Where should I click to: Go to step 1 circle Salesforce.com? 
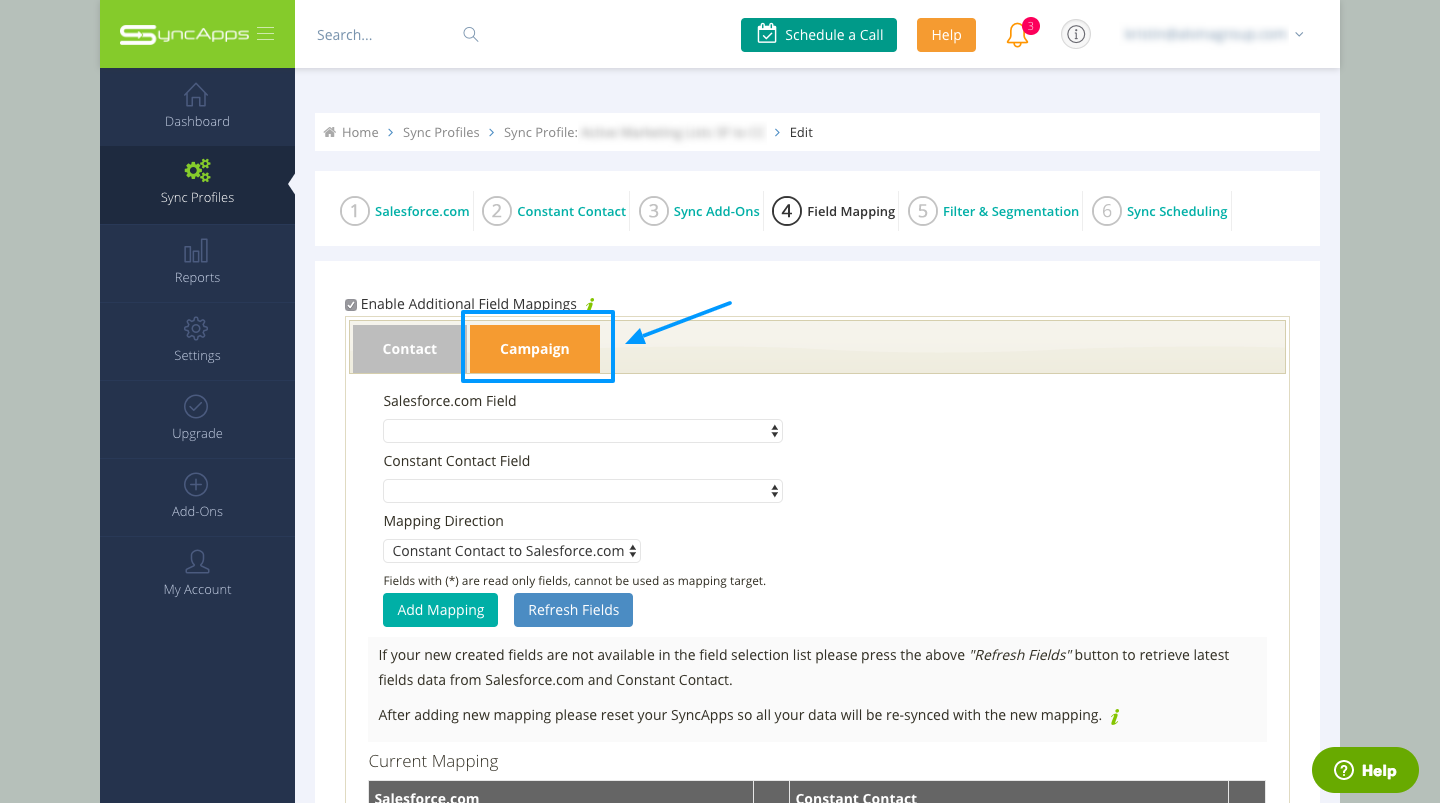(x=355, y=211)
